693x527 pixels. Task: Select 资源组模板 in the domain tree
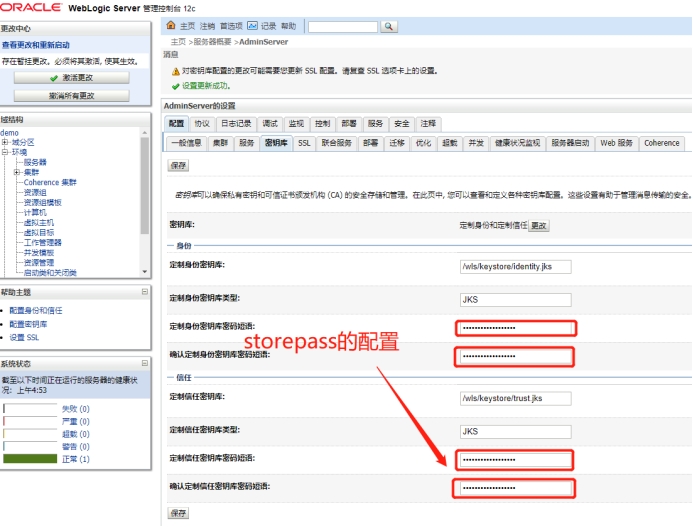pos(42,202)
